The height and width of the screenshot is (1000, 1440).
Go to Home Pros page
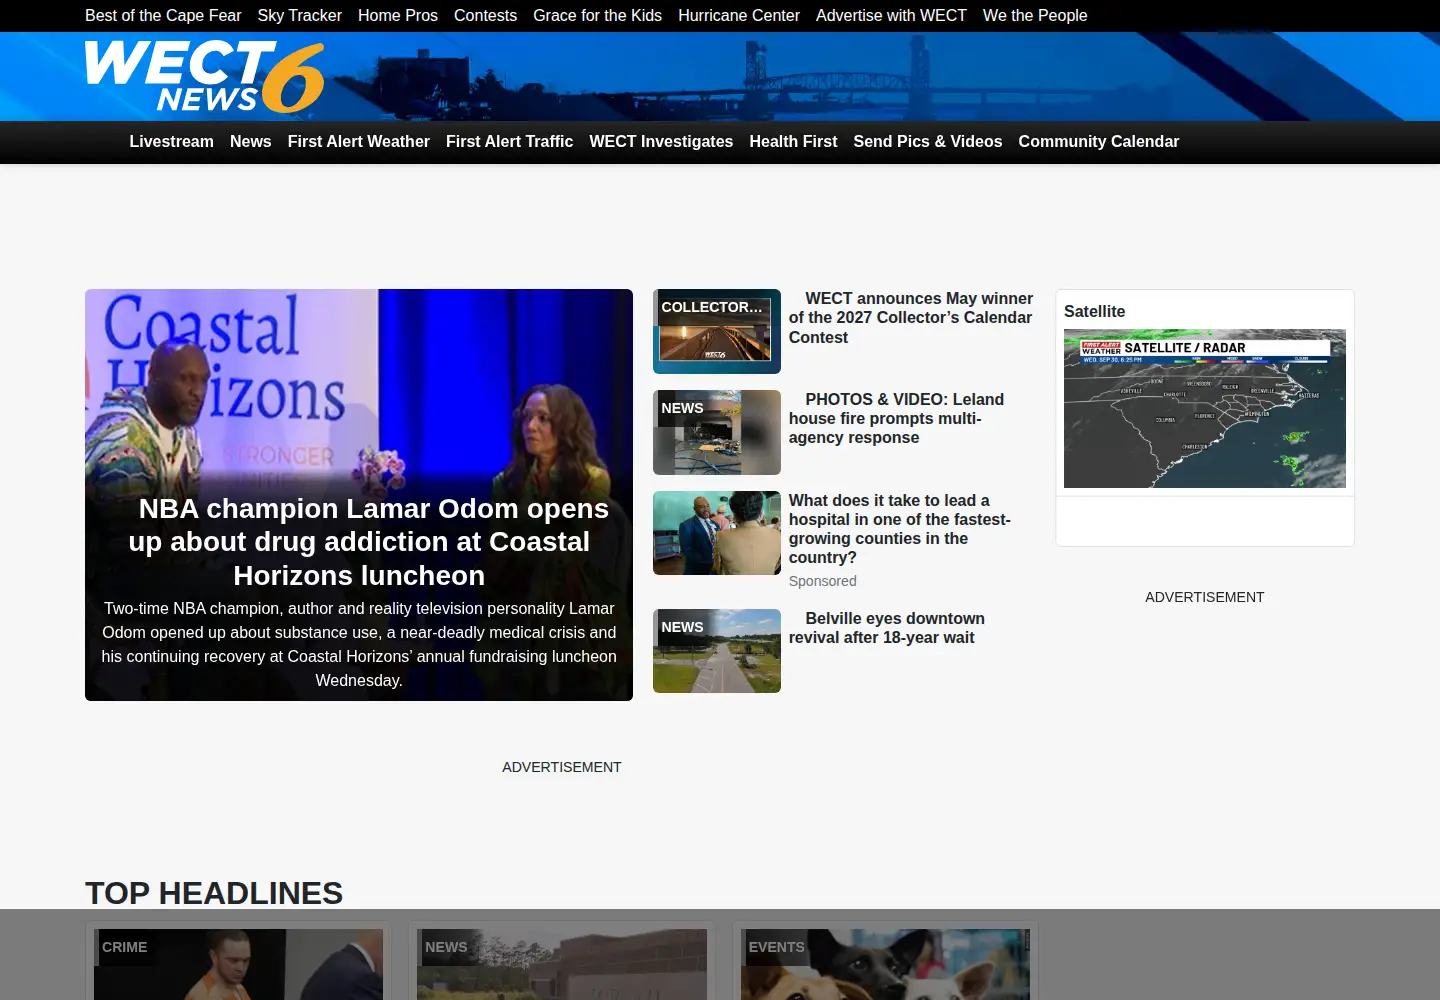[x=398, y=15]
